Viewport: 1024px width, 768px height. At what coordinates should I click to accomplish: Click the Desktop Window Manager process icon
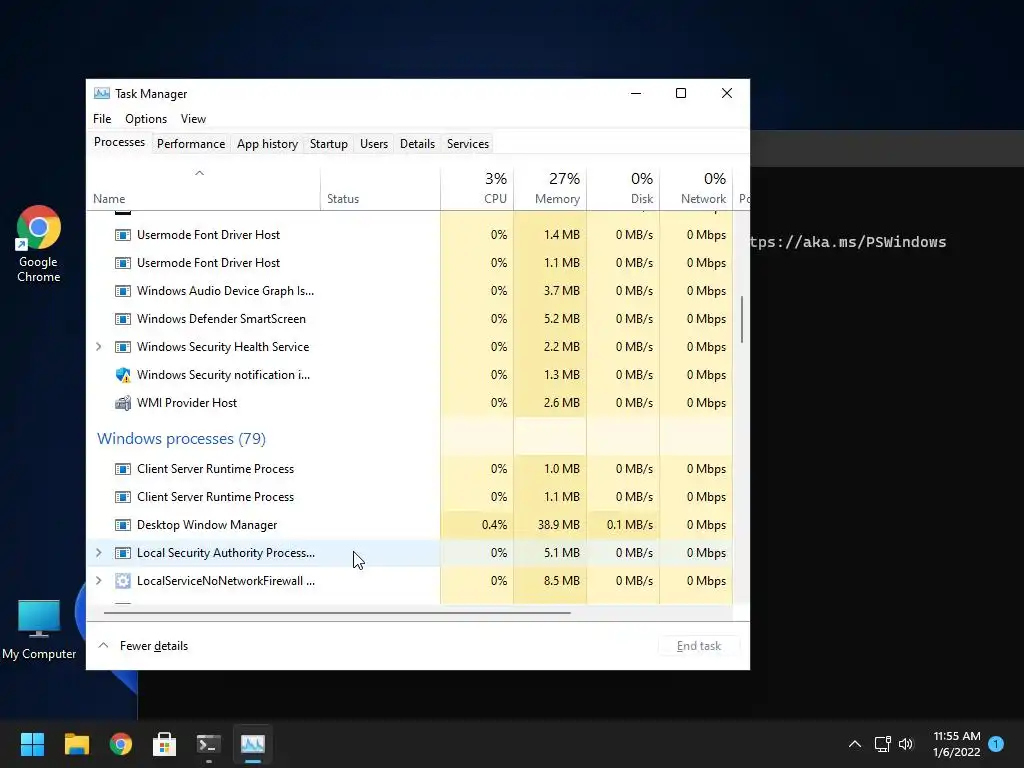(123, 525)
